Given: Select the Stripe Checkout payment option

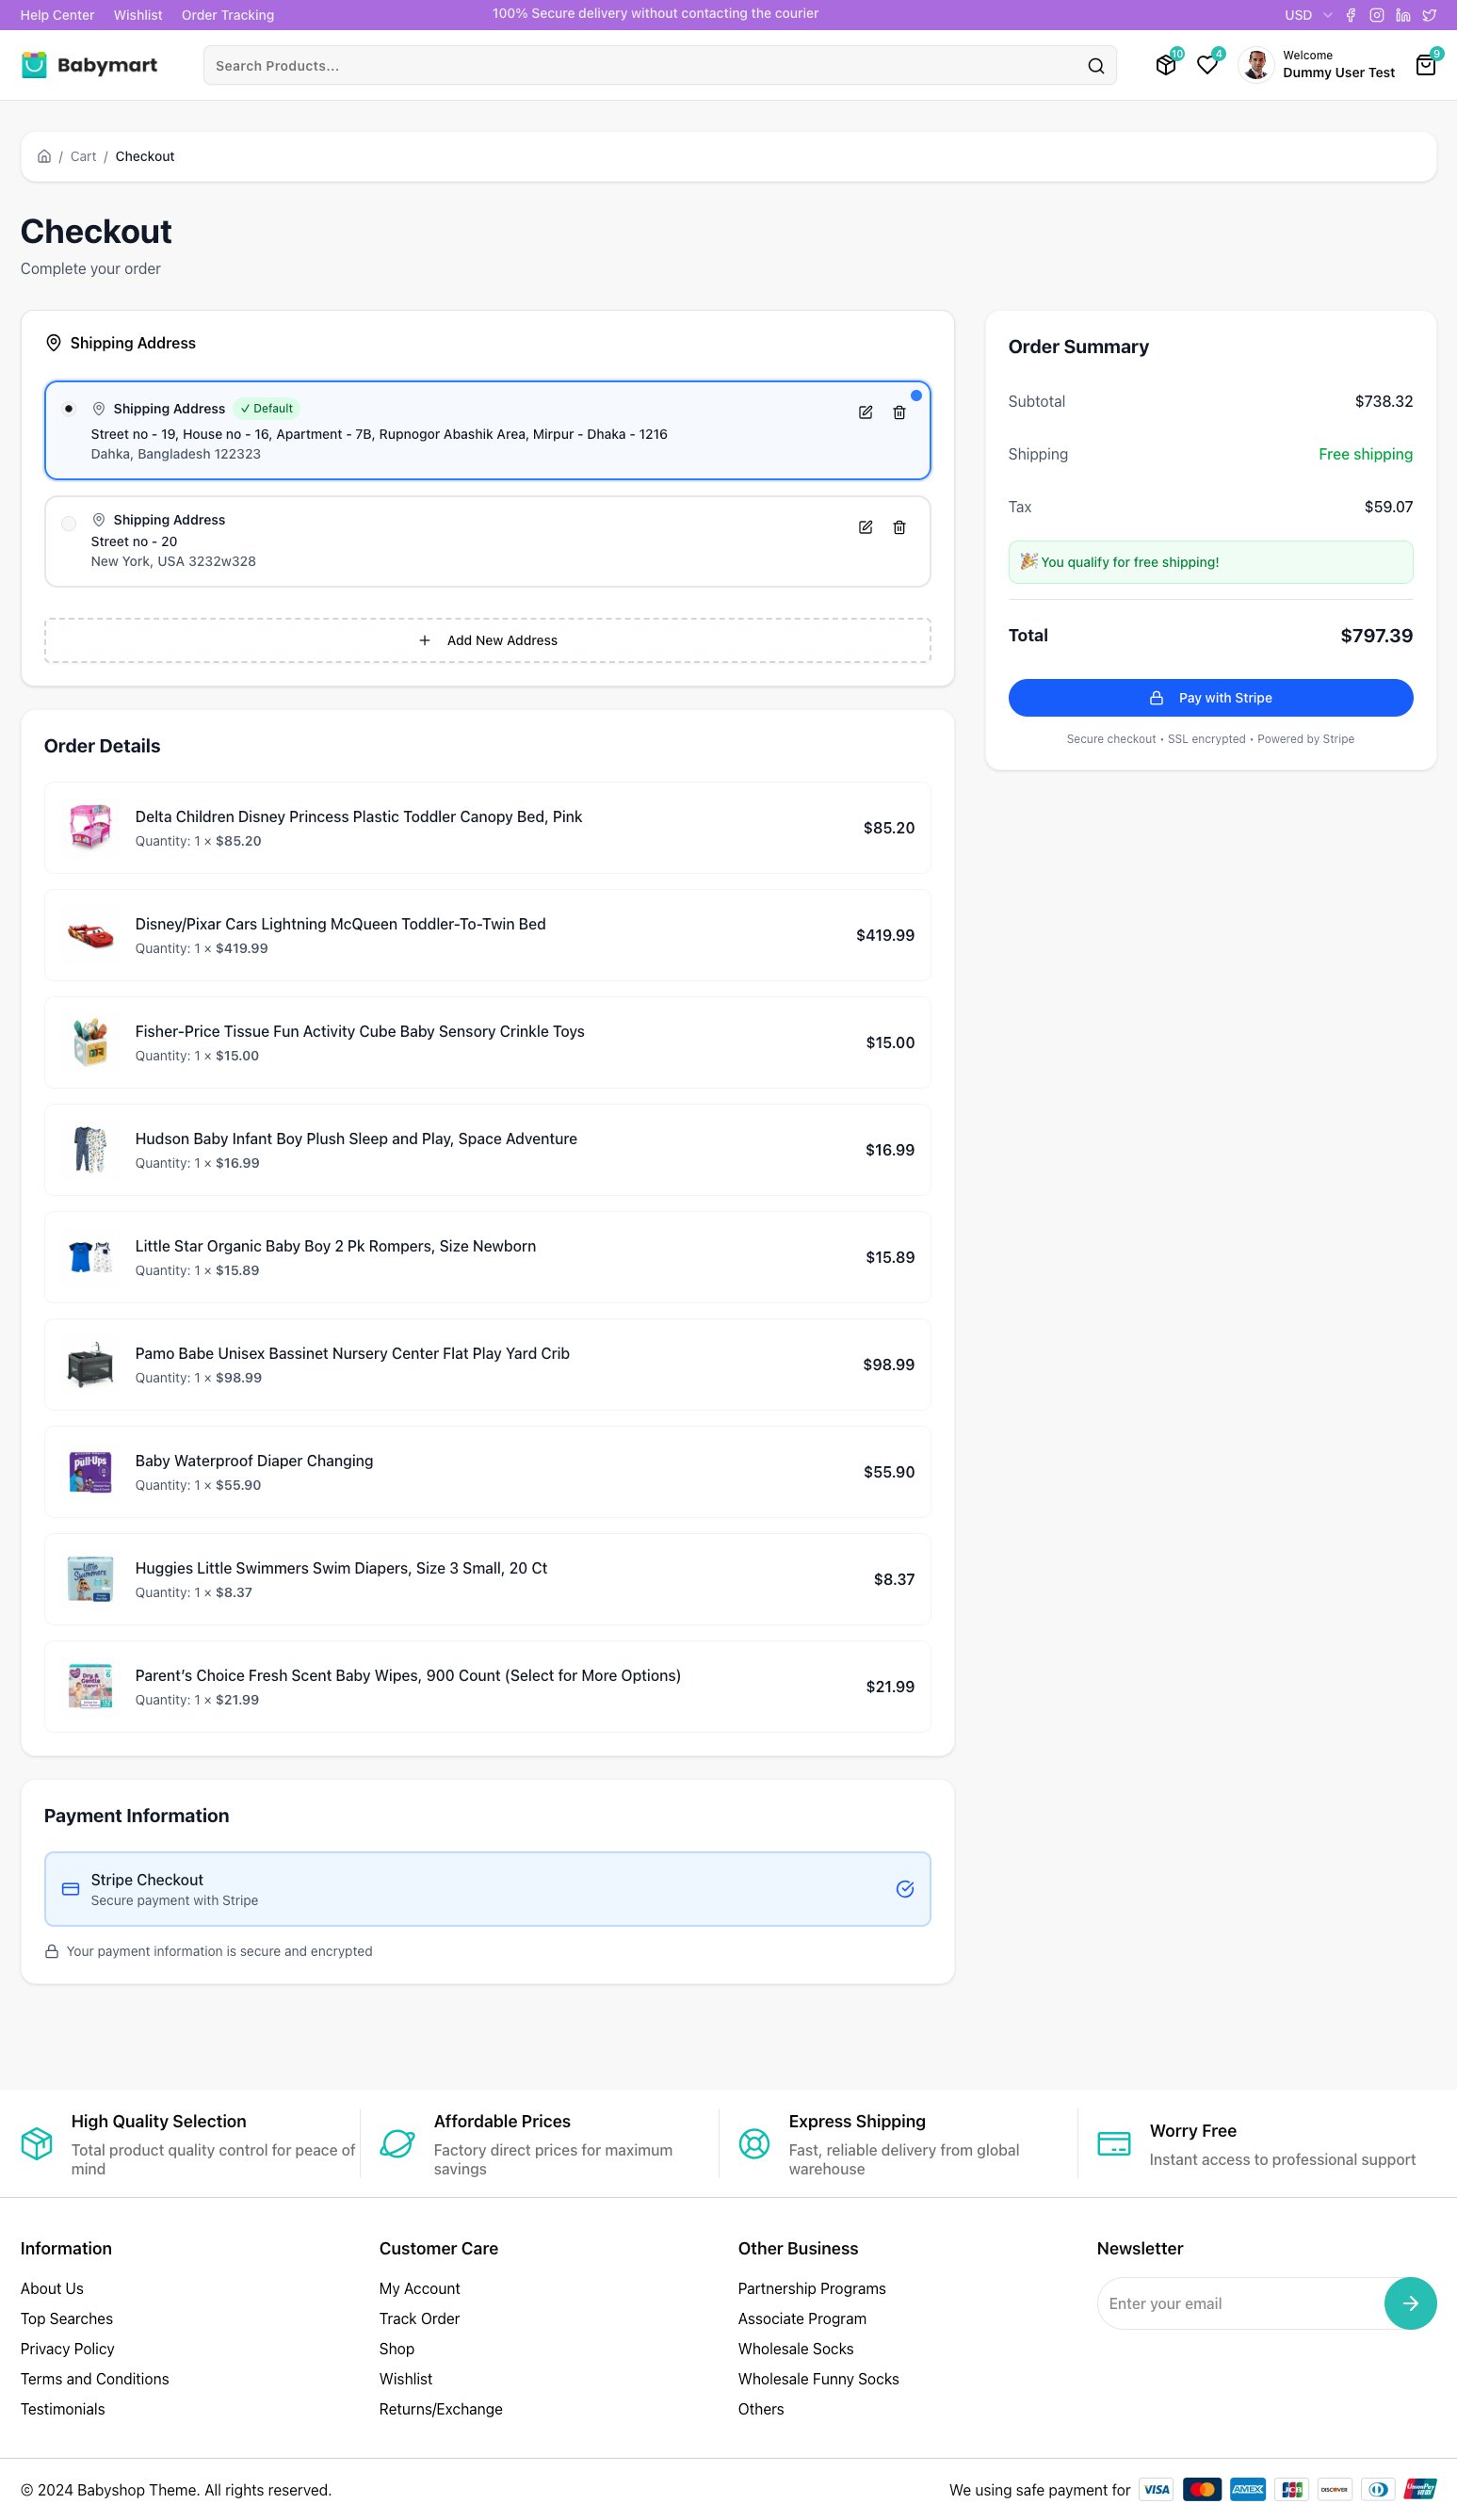Looking at the screenshot, I should [487, 1888].
